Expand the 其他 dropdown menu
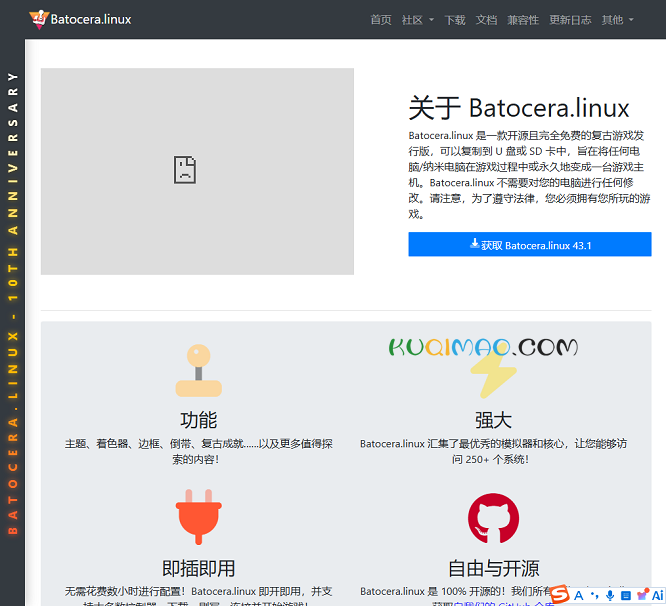 click(618, 20)
